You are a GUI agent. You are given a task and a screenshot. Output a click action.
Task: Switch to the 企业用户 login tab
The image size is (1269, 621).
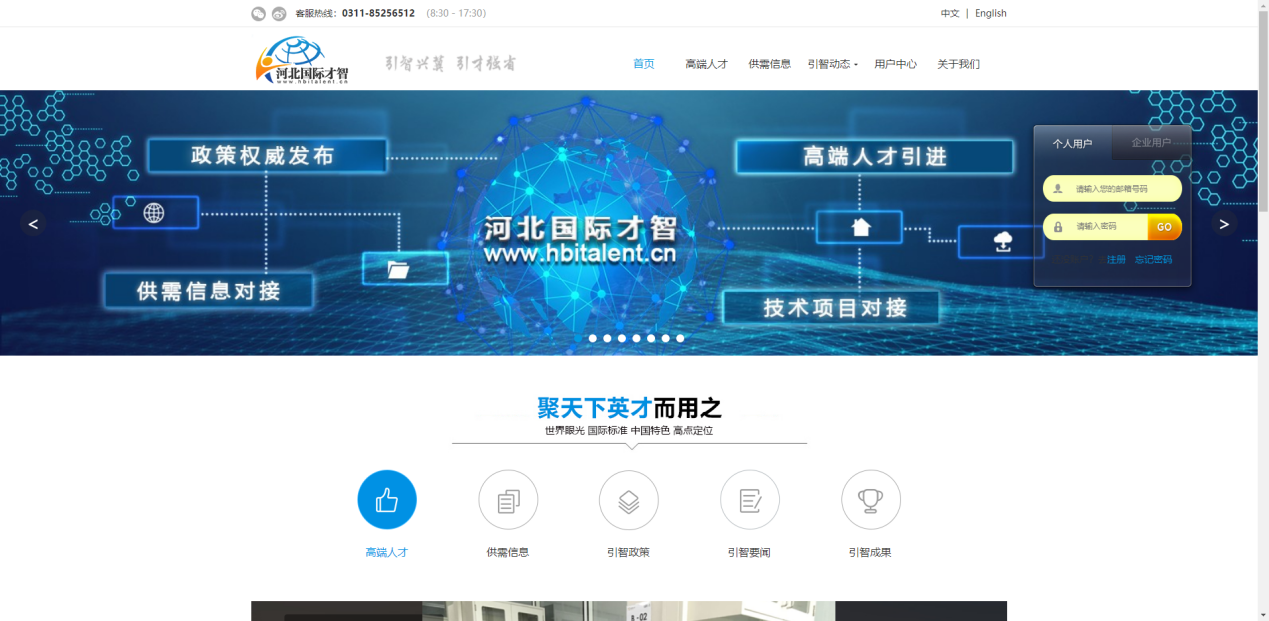1151,143
